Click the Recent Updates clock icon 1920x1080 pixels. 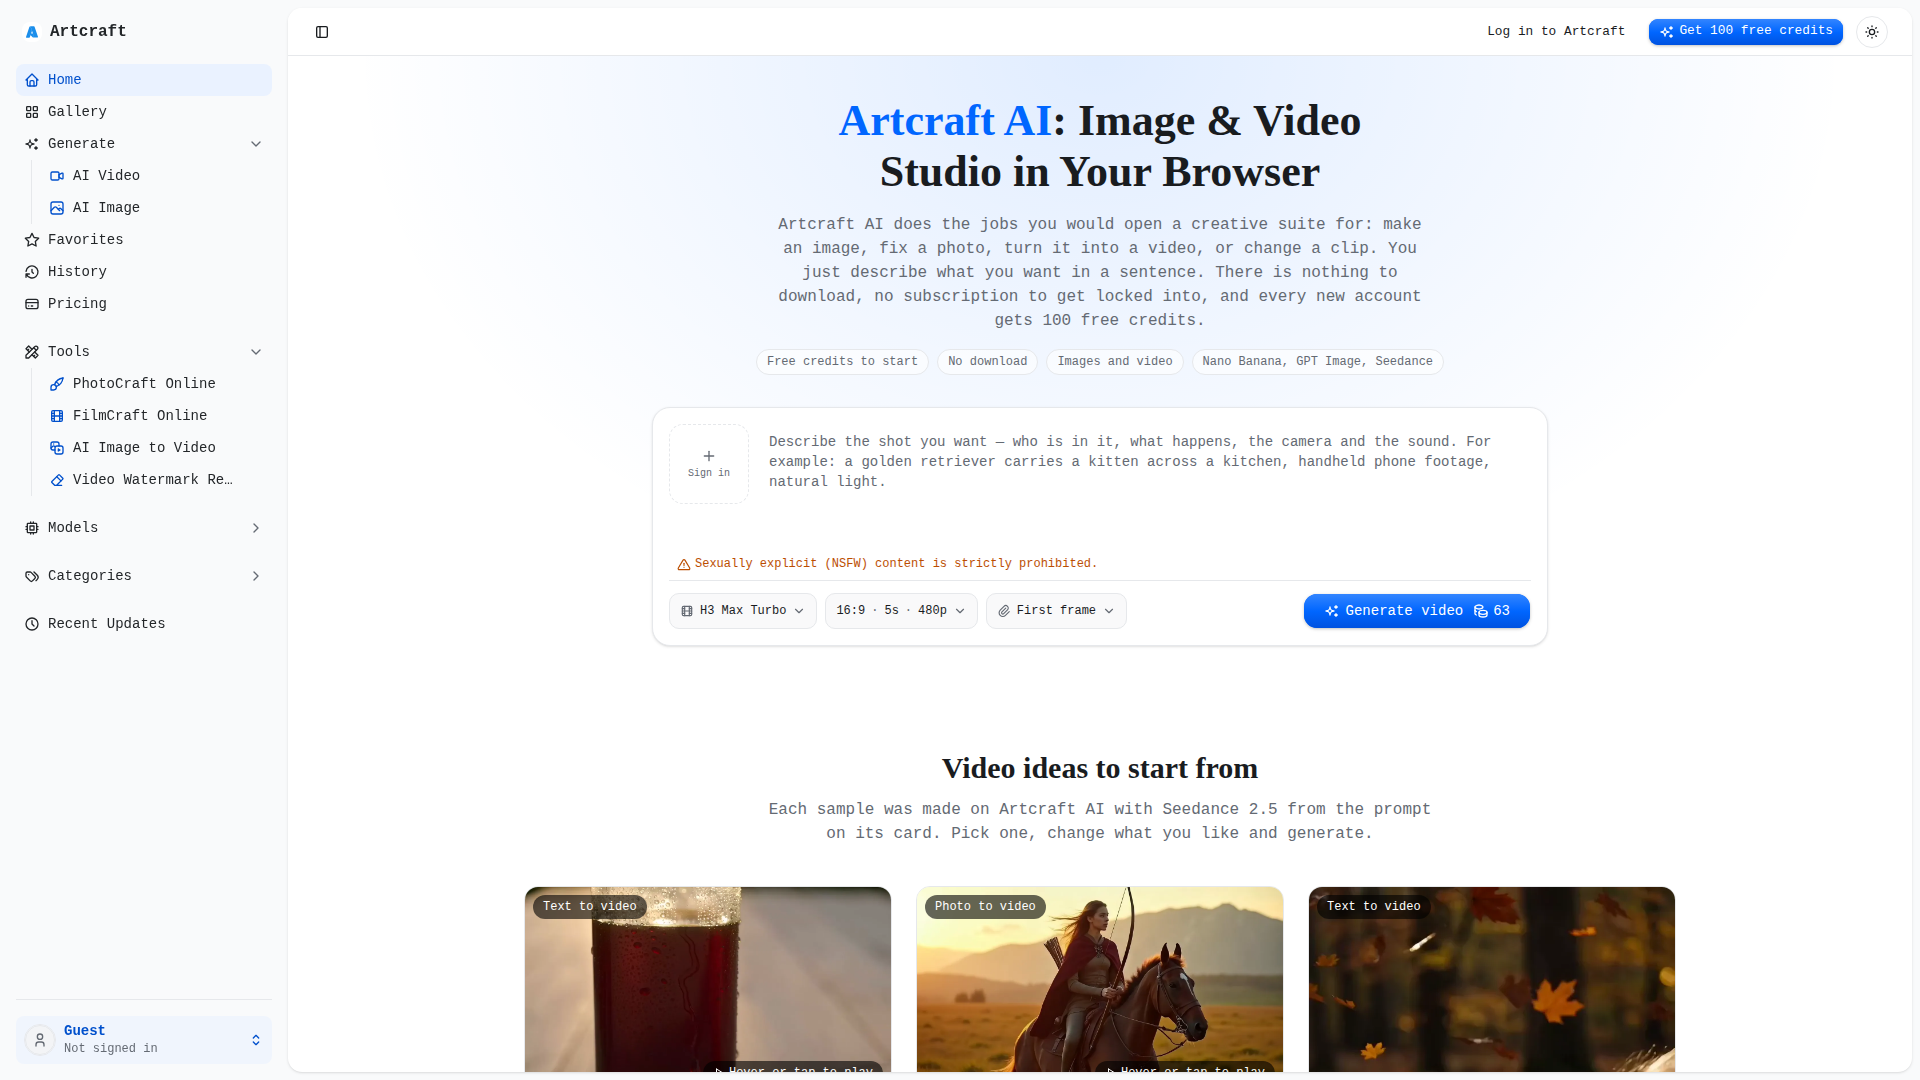click(32, 624)
